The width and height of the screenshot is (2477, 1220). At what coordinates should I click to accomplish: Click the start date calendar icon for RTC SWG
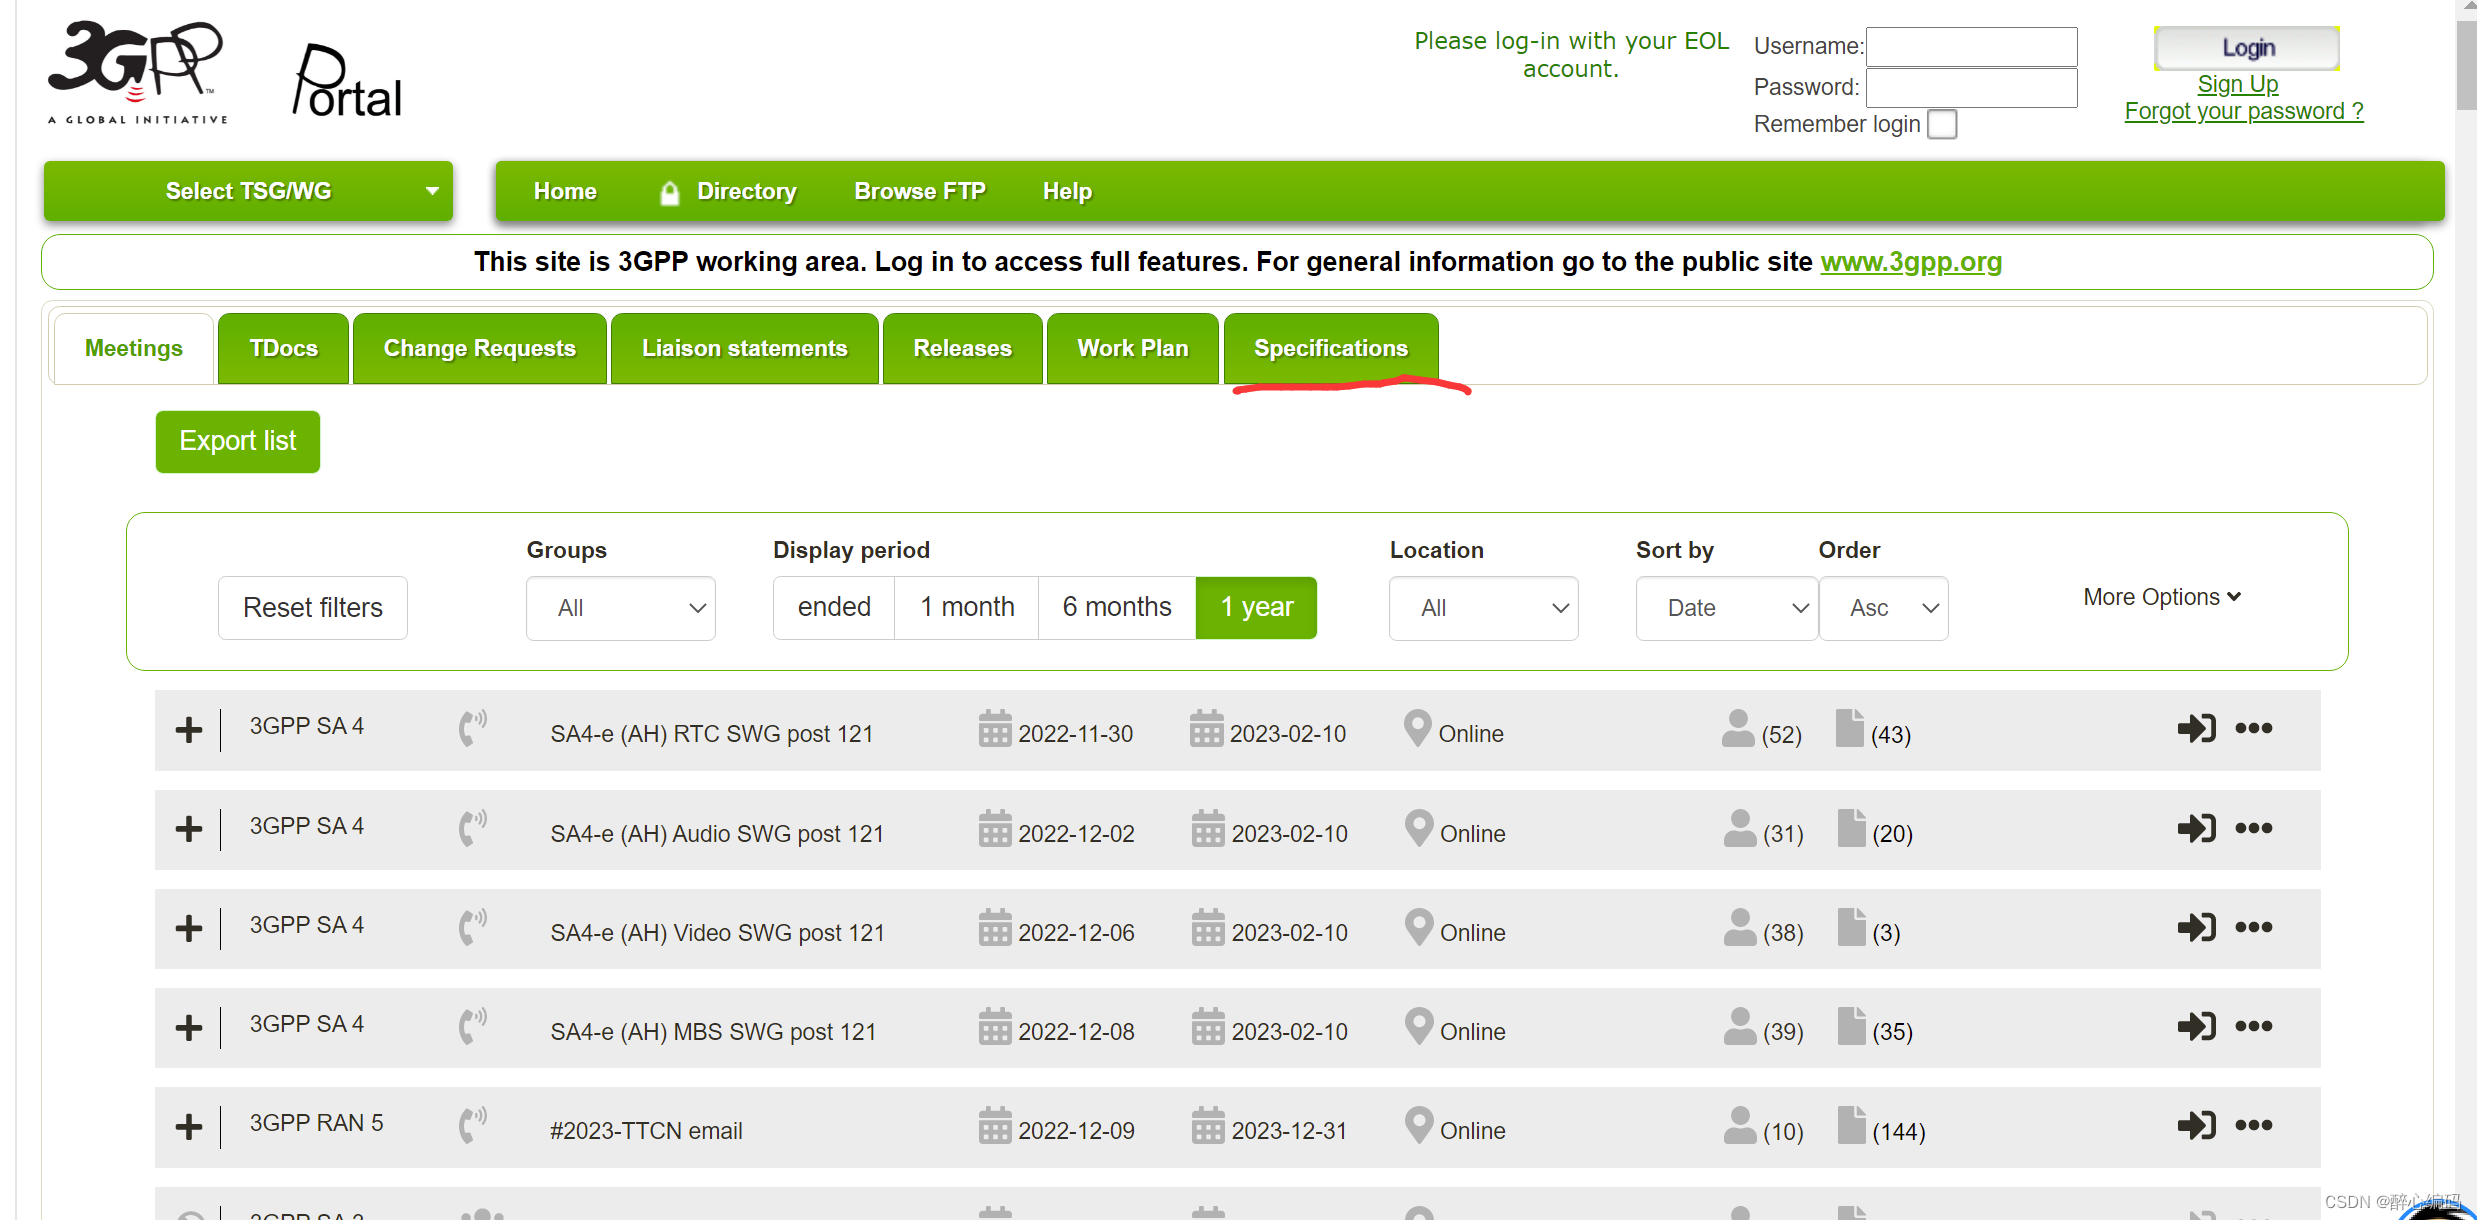pyautogui.click(x=994, y=729)
